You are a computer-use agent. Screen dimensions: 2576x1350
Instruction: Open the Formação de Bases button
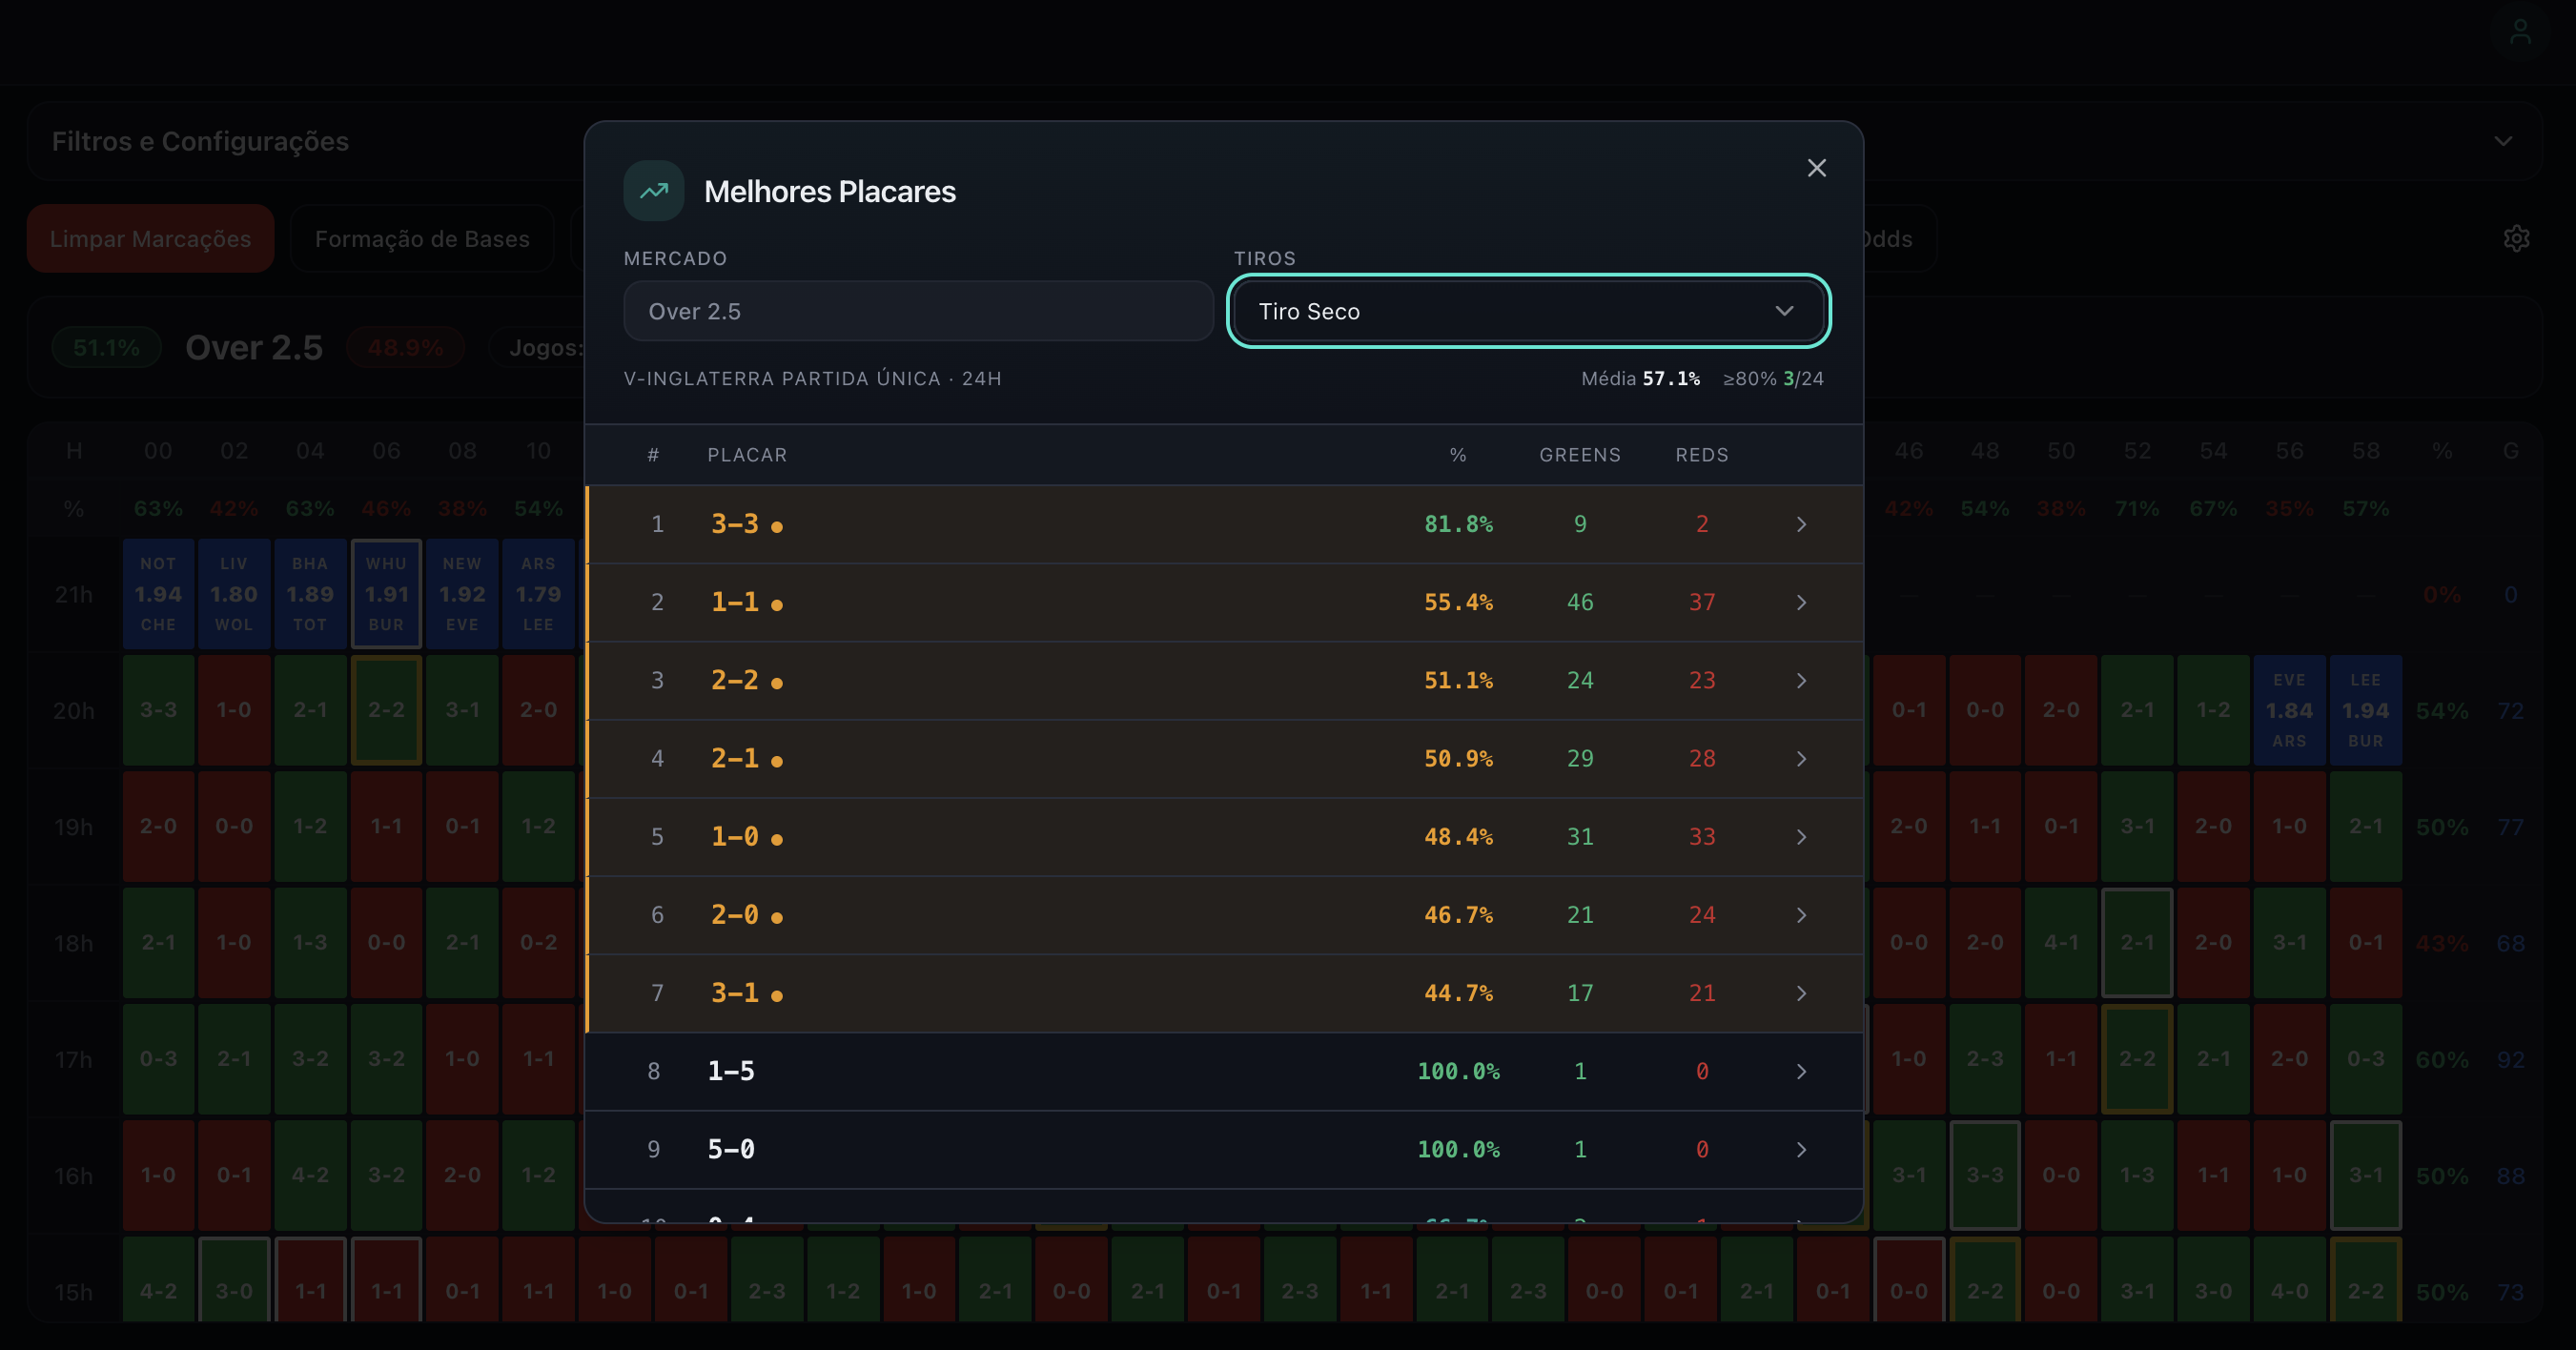421,239
